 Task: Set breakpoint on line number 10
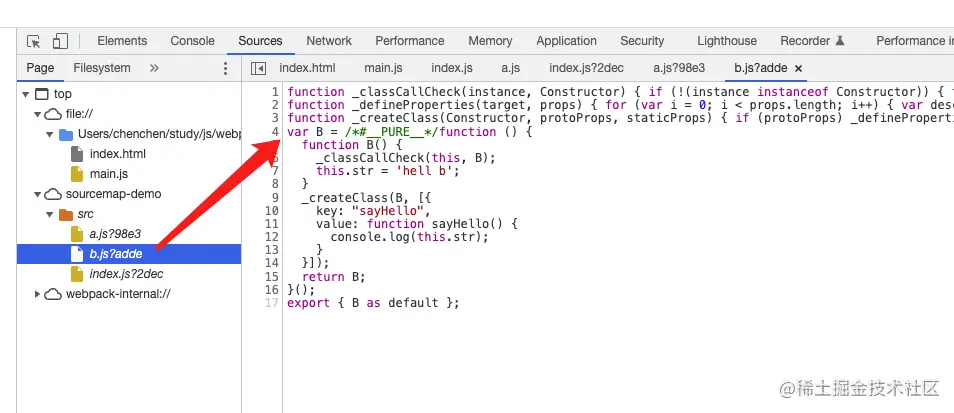(271, 210)
